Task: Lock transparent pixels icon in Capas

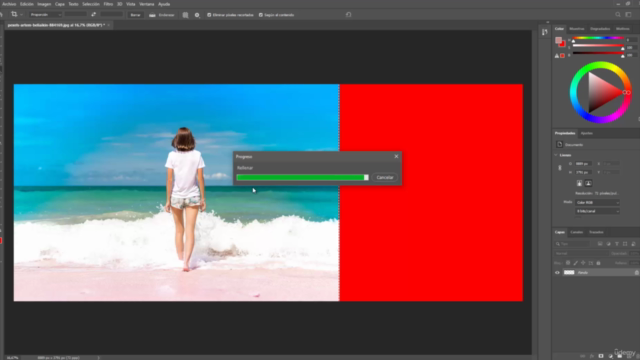Action: click(x=568, y=263)
